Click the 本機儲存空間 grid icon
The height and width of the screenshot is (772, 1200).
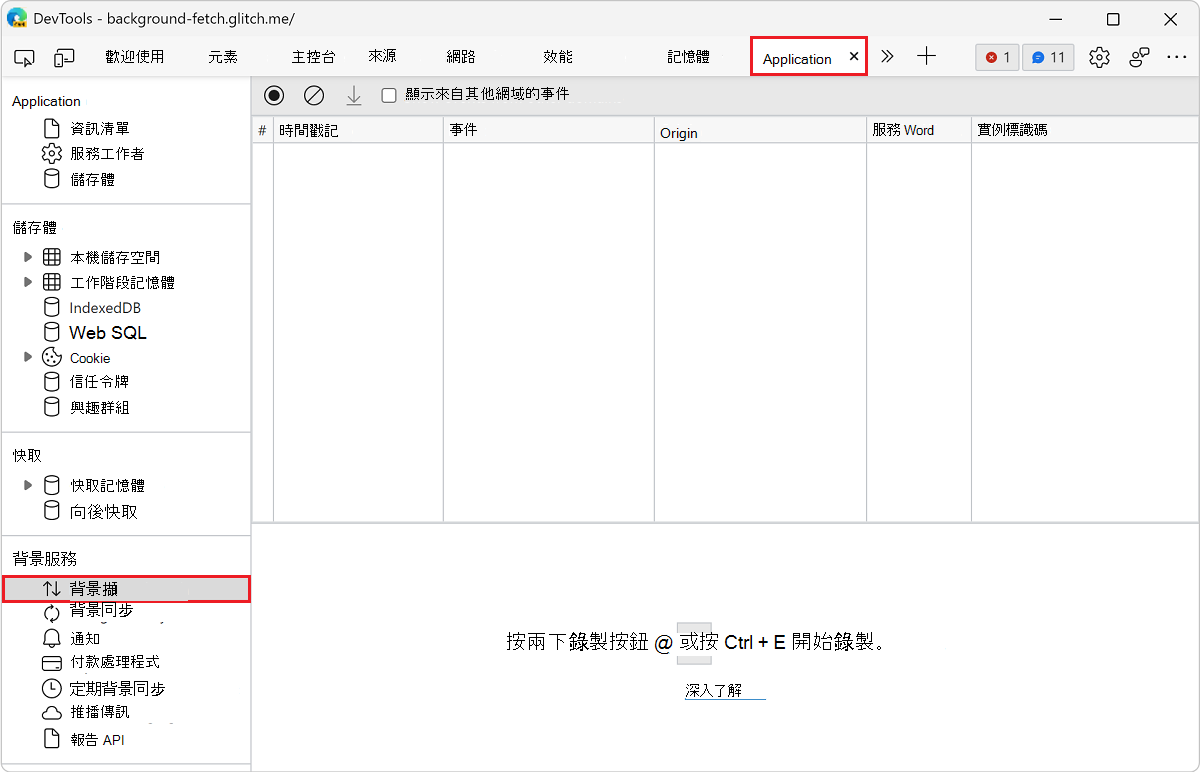(x=52, y=257)
